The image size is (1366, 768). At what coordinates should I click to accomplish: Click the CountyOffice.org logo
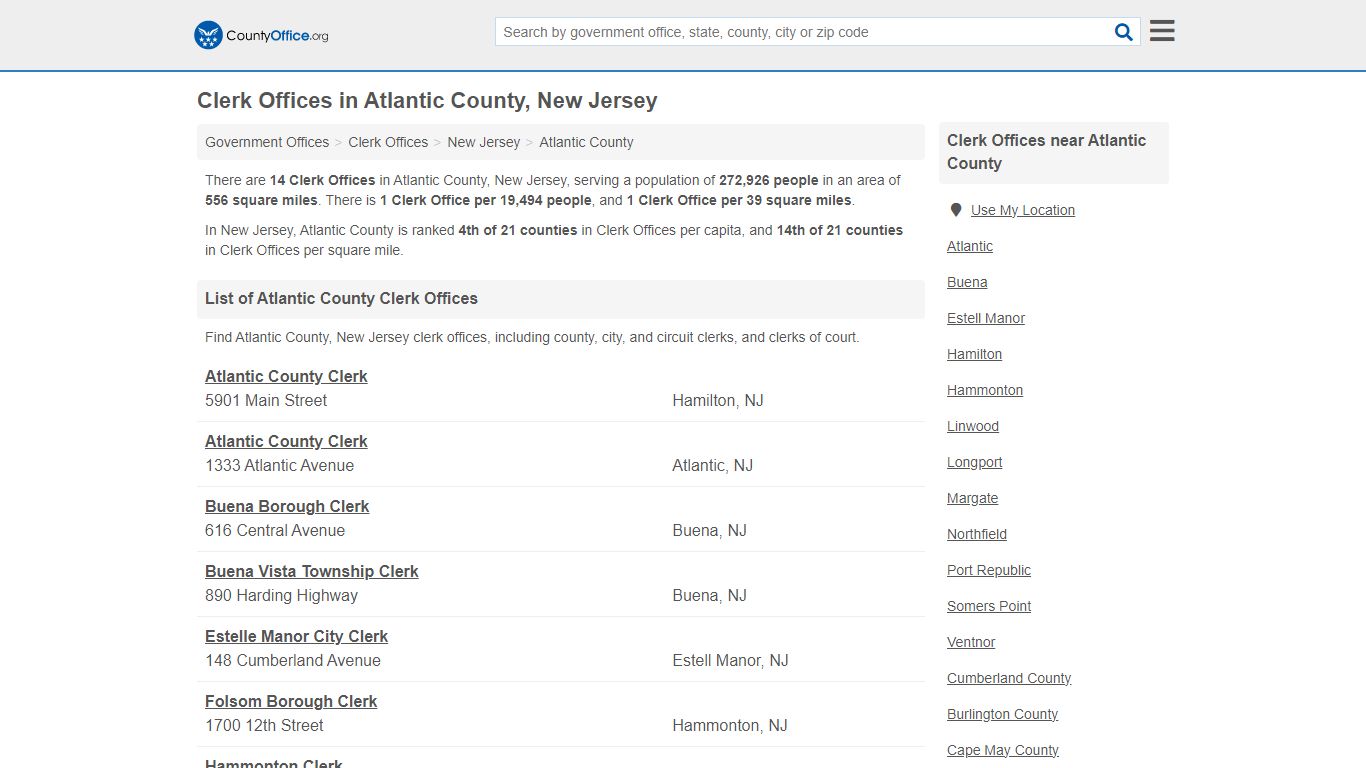tap(261, 35)
